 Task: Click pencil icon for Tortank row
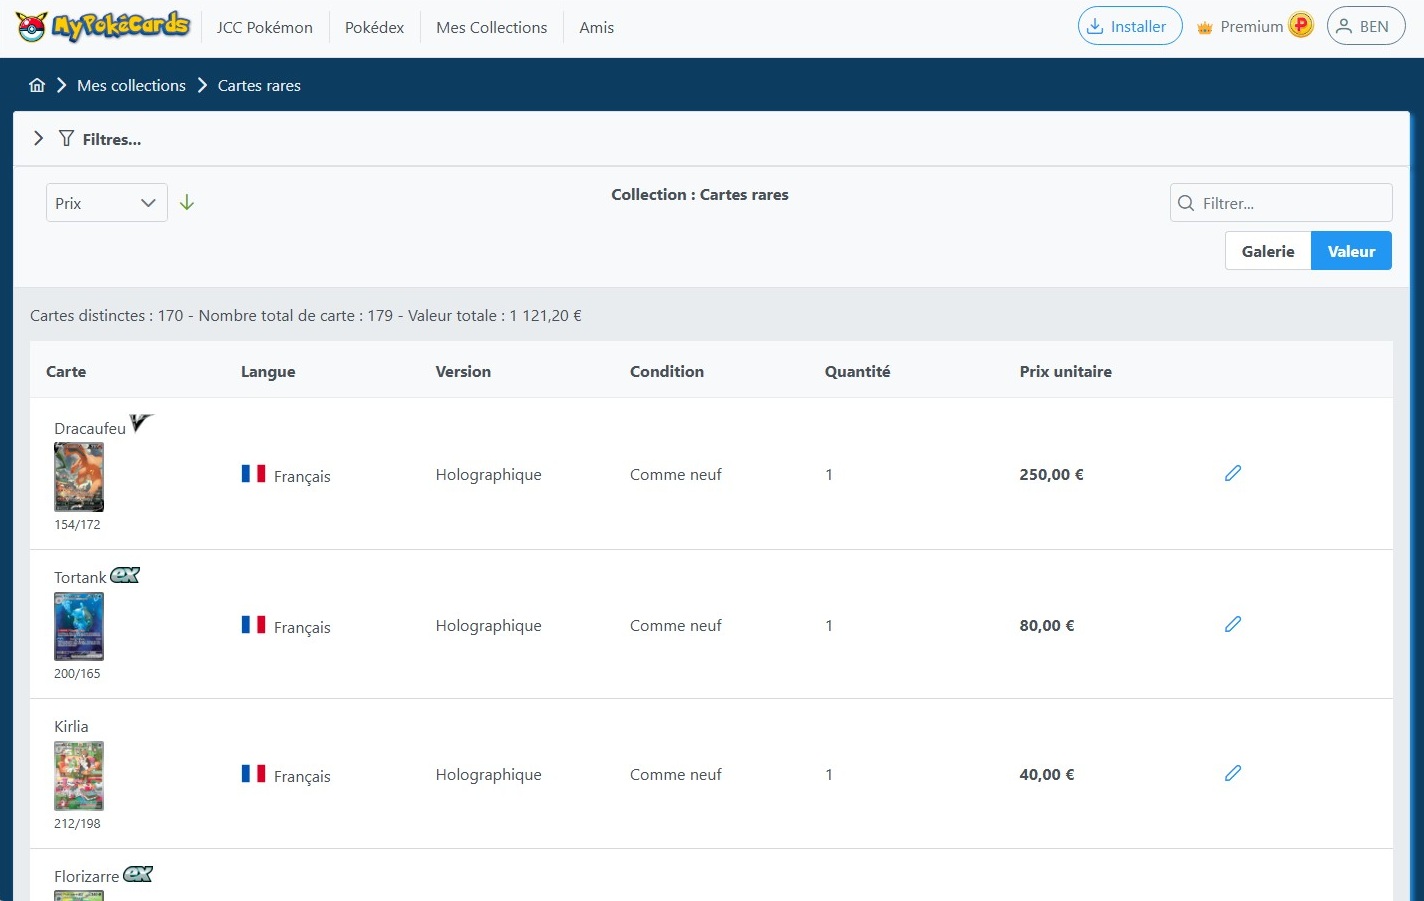point(1232,624)
